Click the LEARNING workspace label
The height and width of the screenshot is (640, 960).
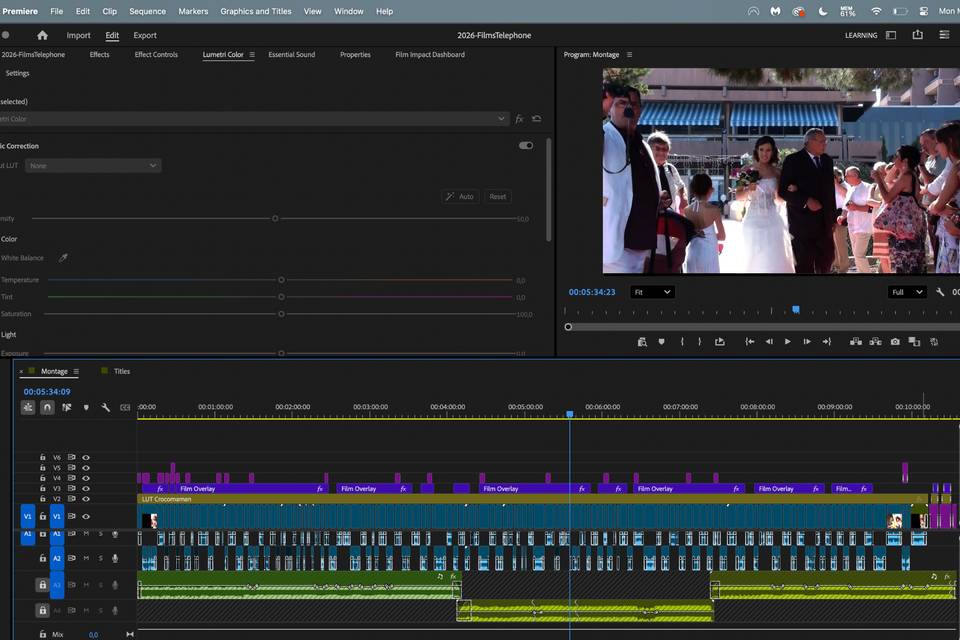pos(861,36)
